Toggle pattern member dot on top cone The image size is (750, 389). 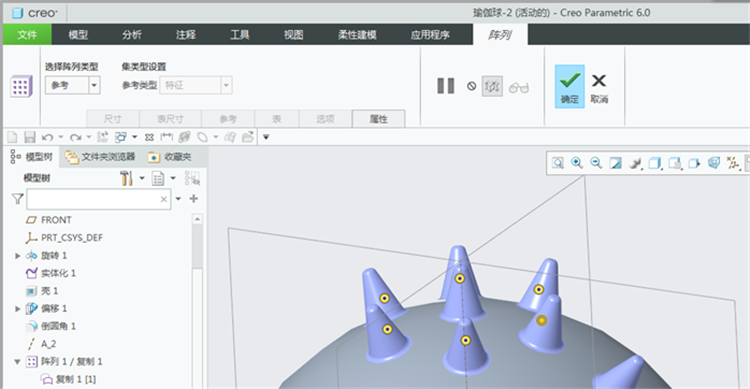[x=460, y=278]
